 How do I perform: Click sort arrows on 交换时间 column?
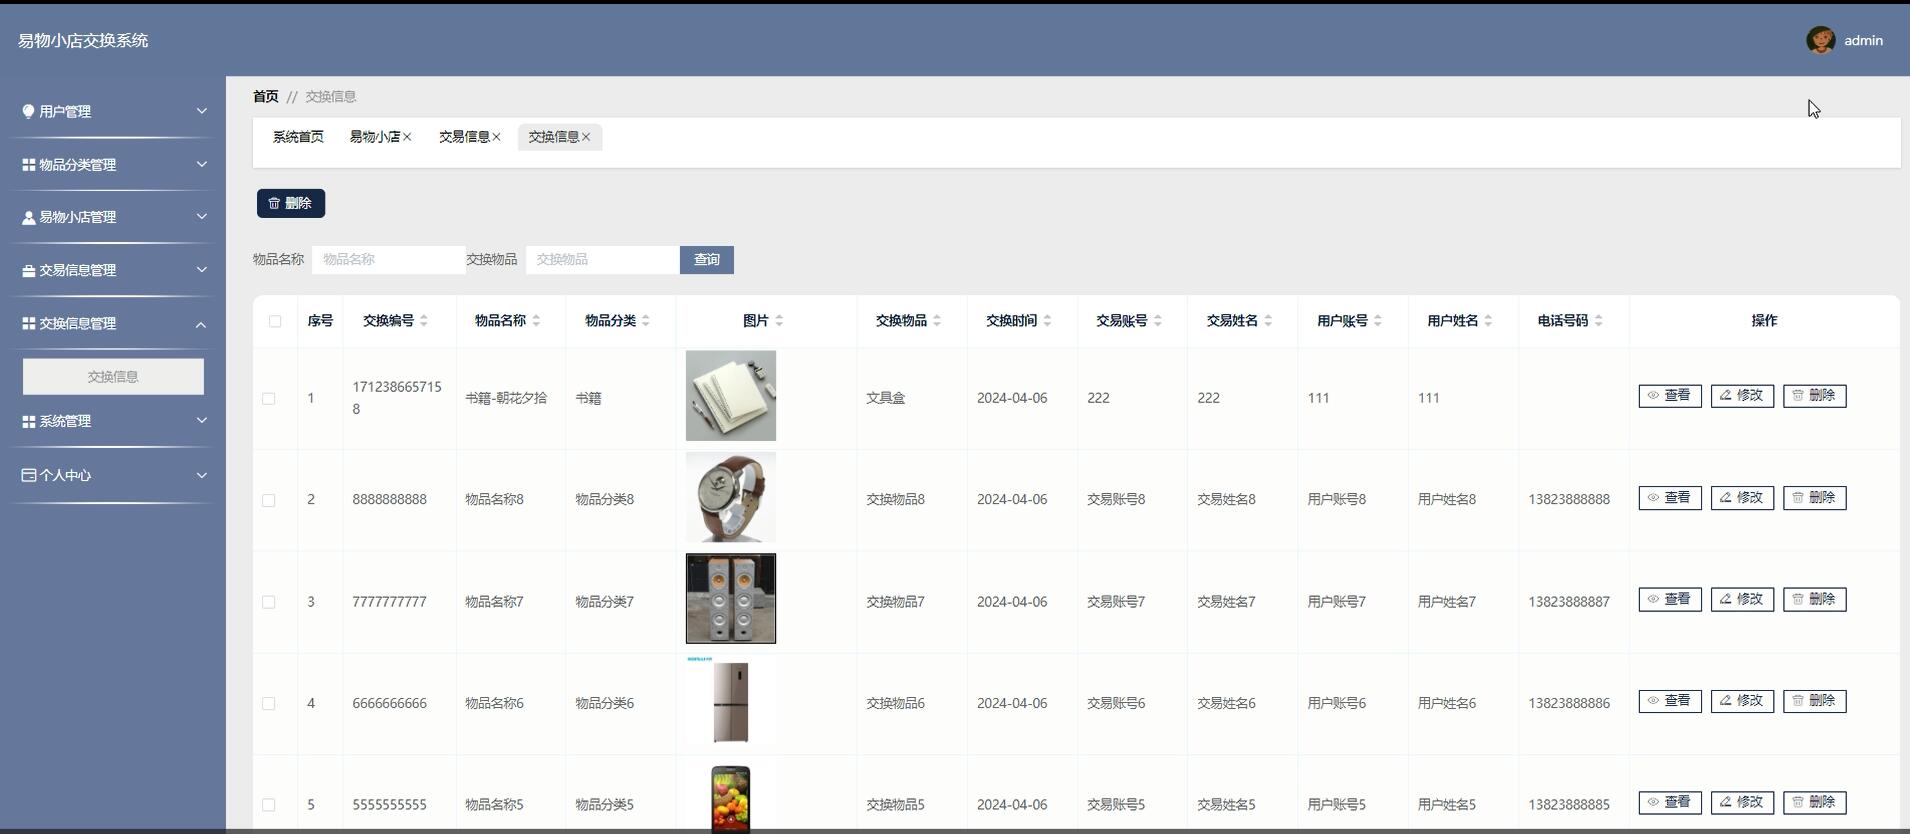pos(1047,321)
